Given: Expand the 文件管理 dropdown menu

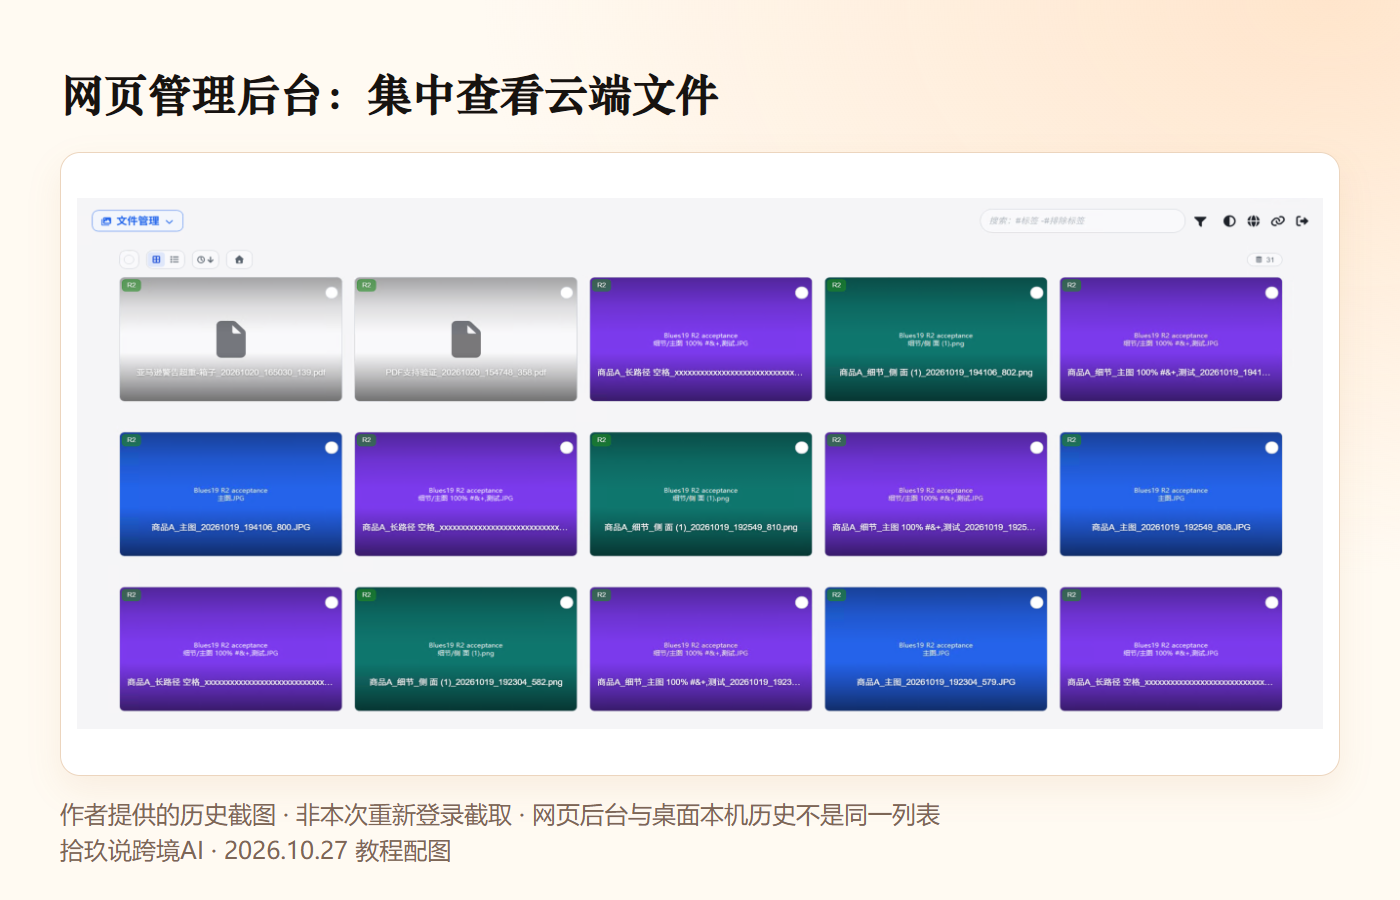Looking at the screenshot, I should pyautogui.click(x=138, y=221).
